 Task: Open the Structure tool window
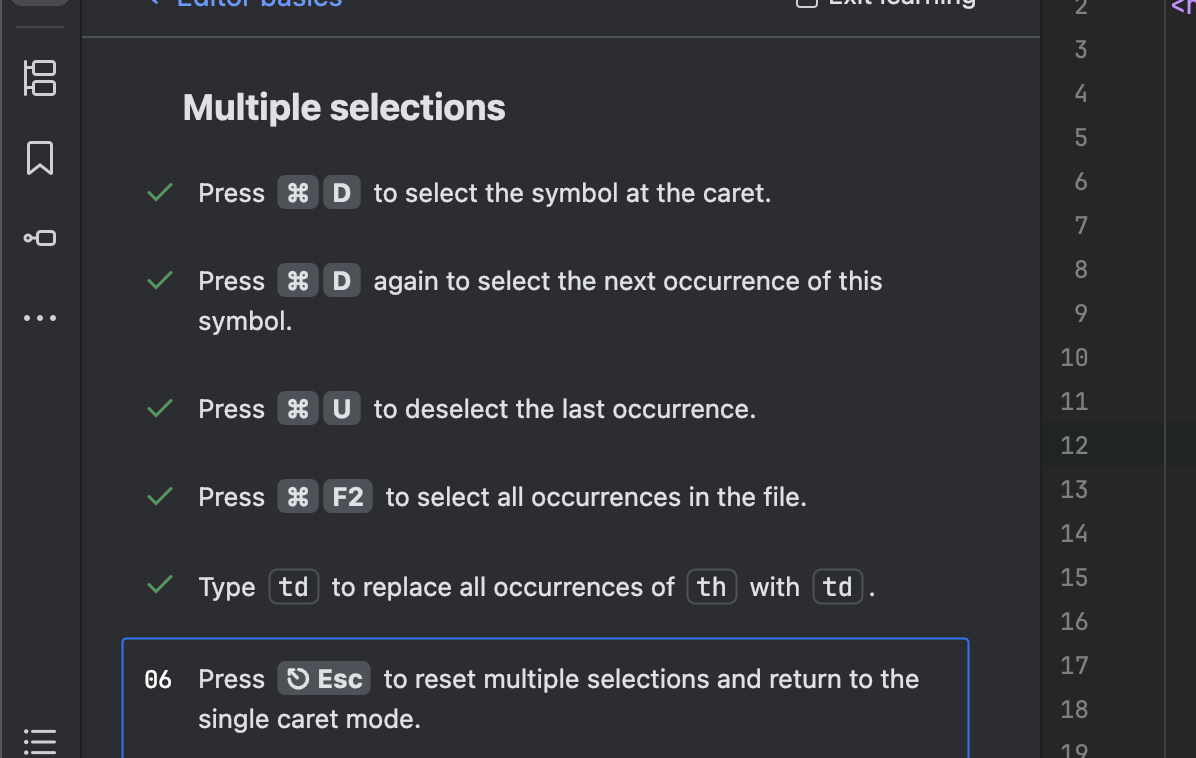40,78
